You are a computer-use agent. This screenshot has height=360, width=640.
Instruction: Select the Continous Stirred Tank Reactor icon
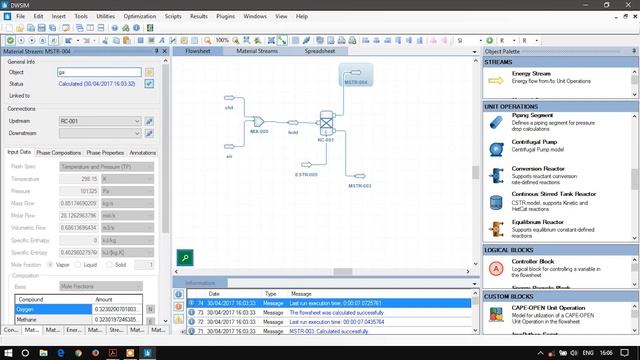pyautogui.click(x=496, y=202)
